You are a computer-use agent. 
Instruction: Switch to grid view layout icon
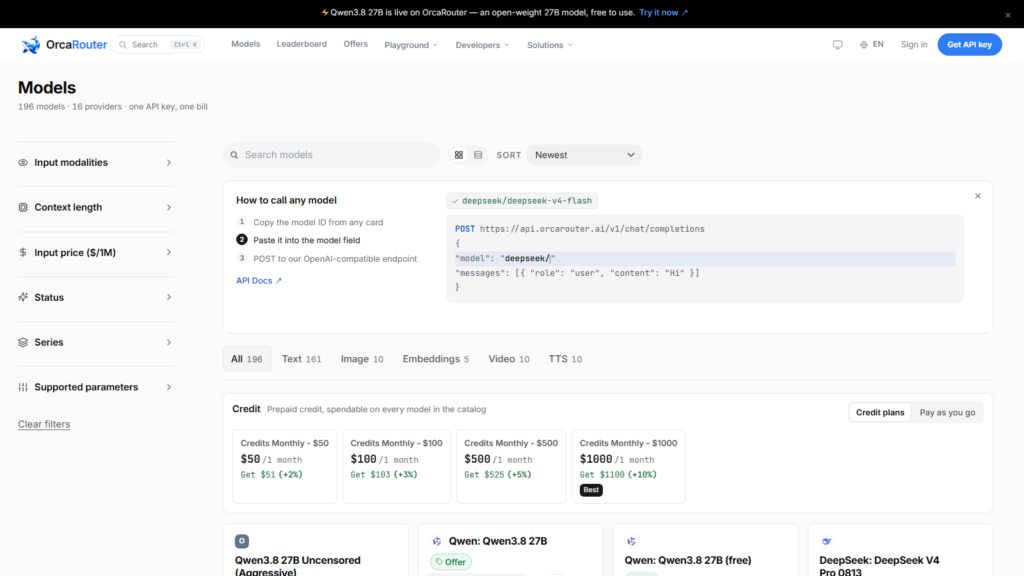tap(458, 155)
